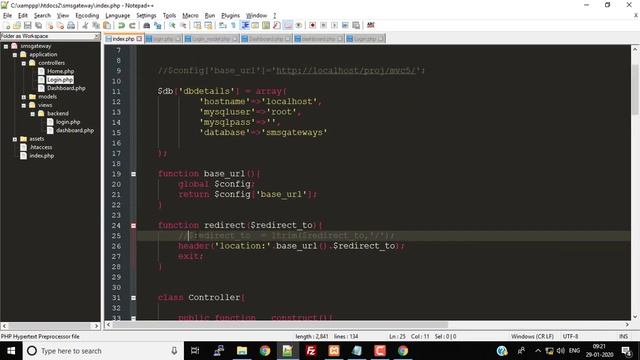Click the Paste clipboard toolbar icon
This screenshot has height=360, width=640.
pos(107,25)
